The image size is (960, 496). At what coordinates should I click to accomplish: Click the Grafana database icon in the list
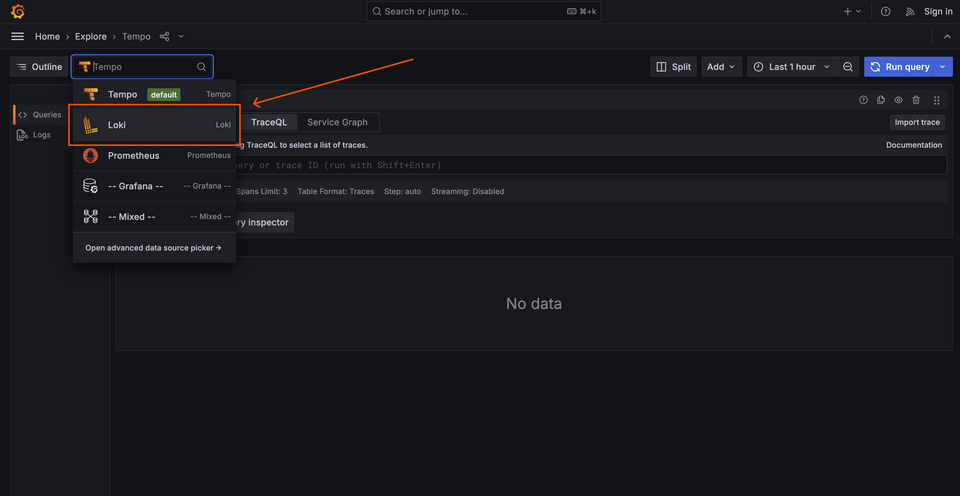click(91, 186)
